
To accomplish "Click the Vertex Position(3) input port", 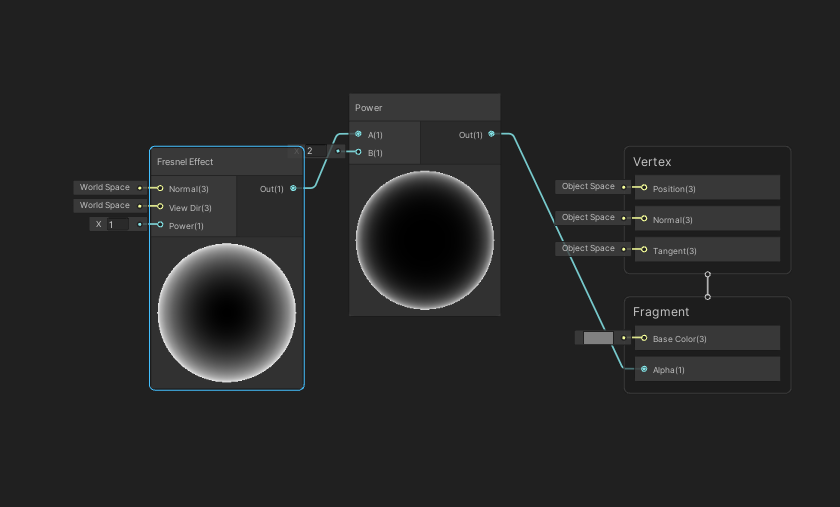I will (x=644, y=188).
